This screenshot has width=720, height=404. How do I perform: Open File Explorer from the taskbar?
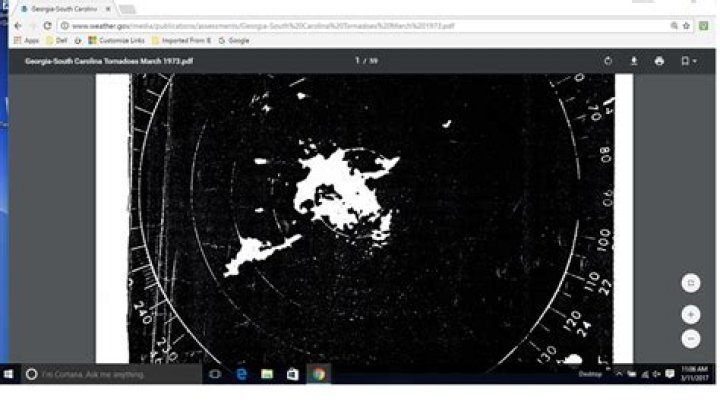267,374
